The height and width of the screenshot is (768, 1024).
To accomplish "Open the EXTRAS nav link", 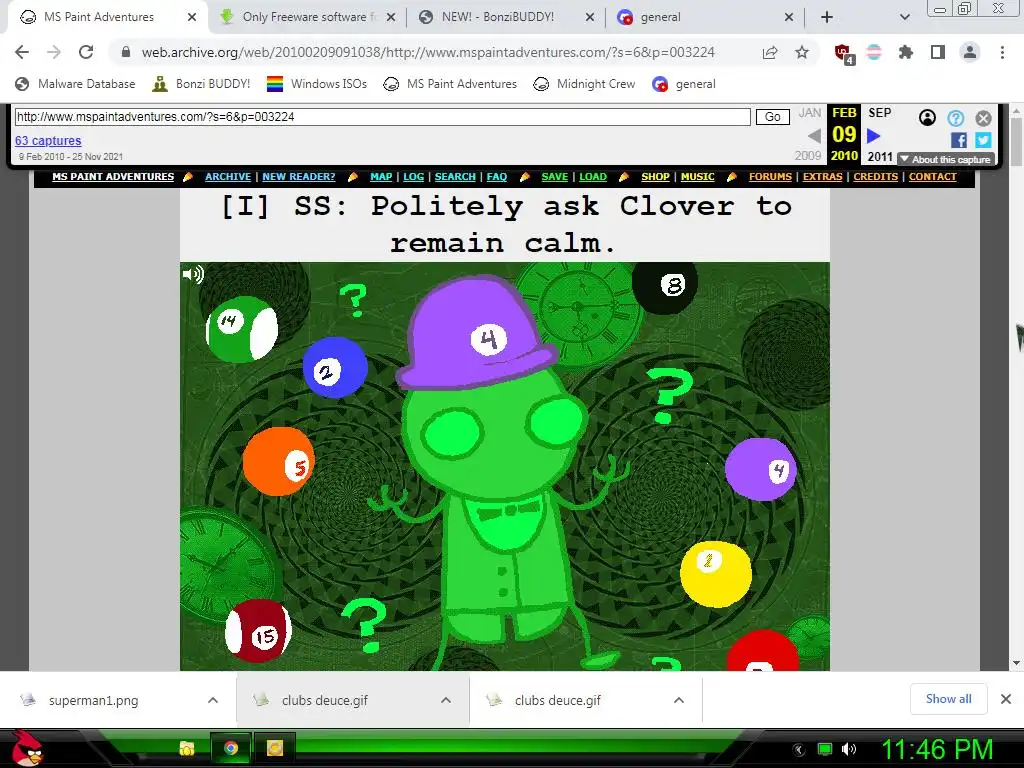I will 822,177.
